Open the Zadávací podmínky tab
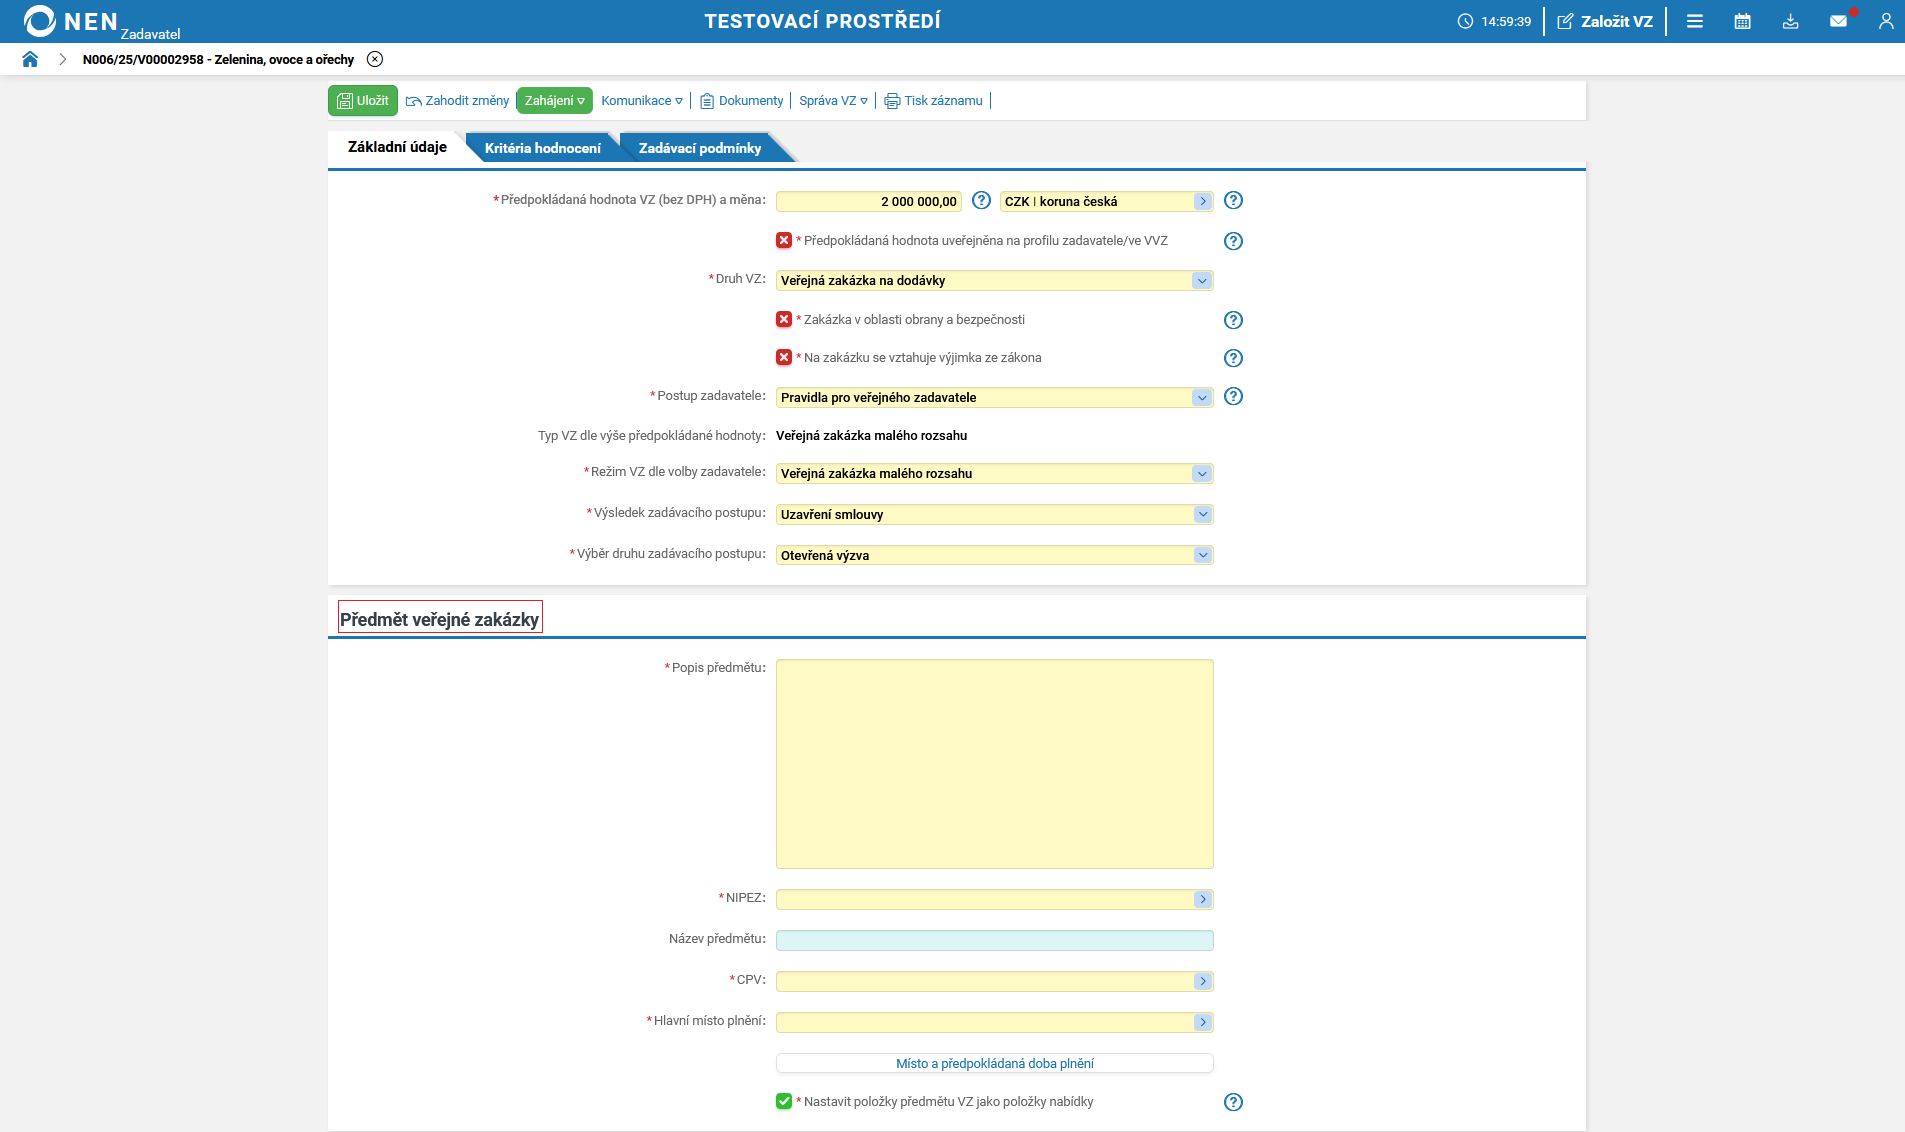This screenshot has height=1132, width=1905. coord(699,148)
